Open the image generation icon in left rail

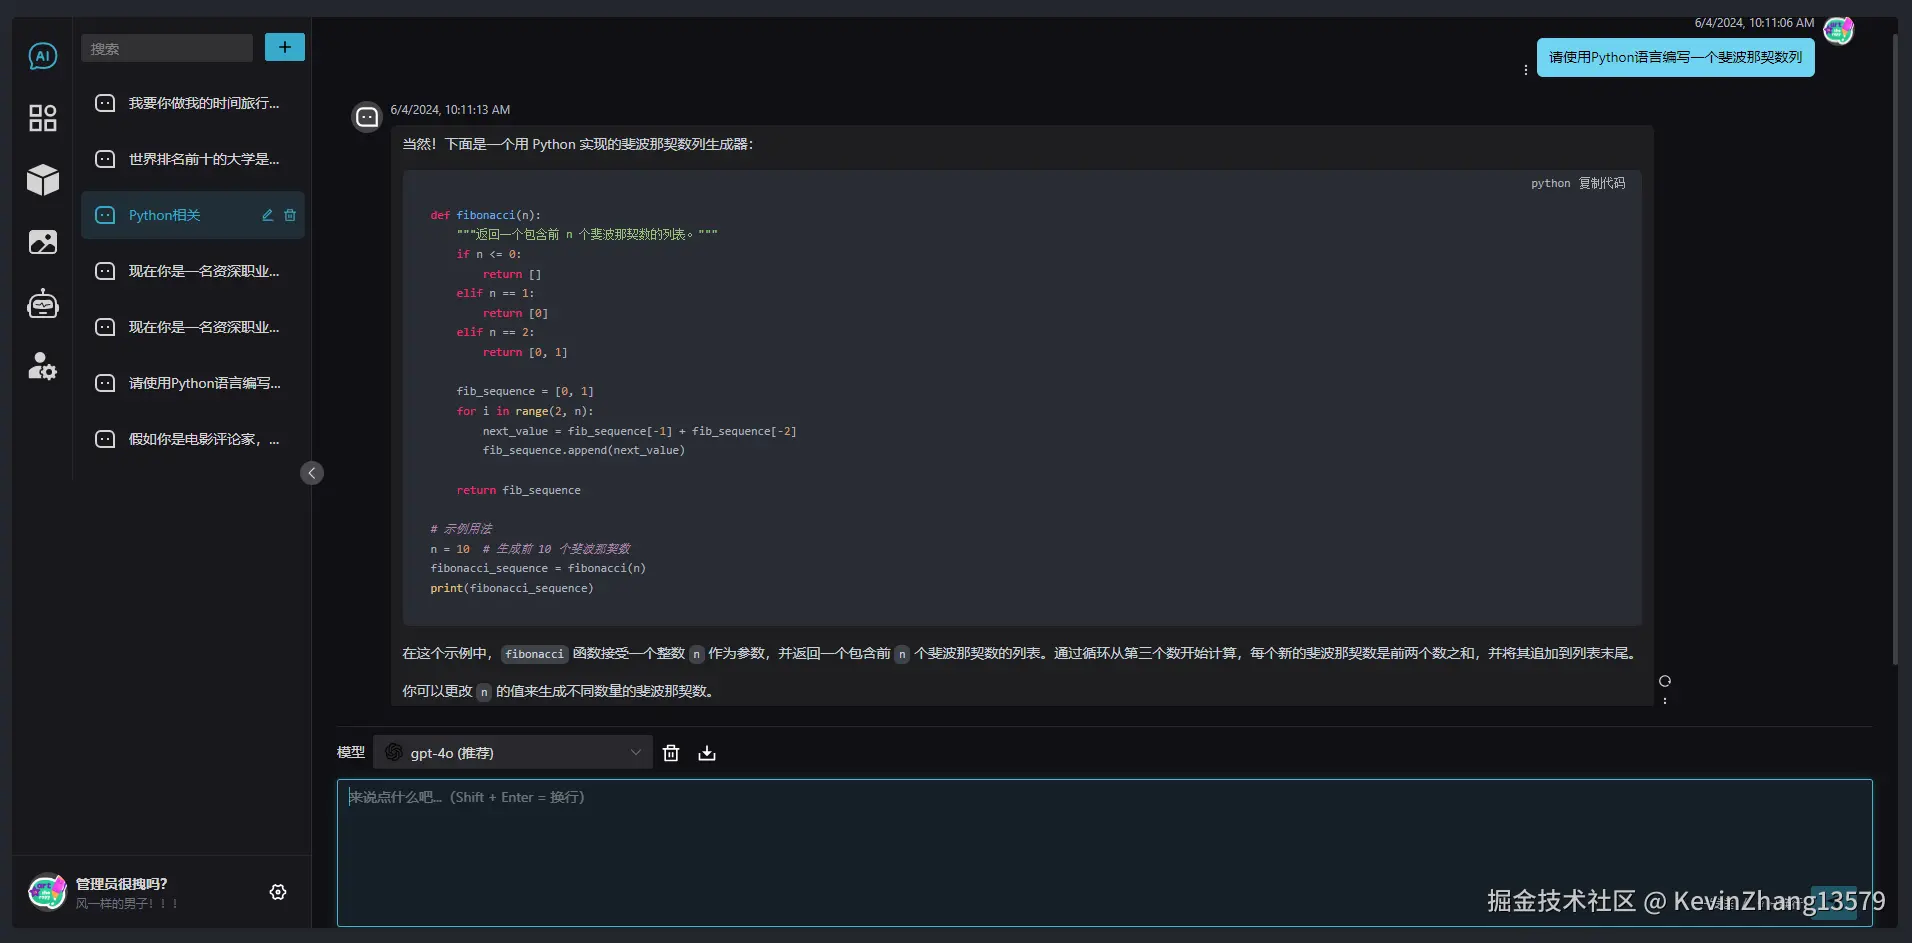[x=42, y=242]
